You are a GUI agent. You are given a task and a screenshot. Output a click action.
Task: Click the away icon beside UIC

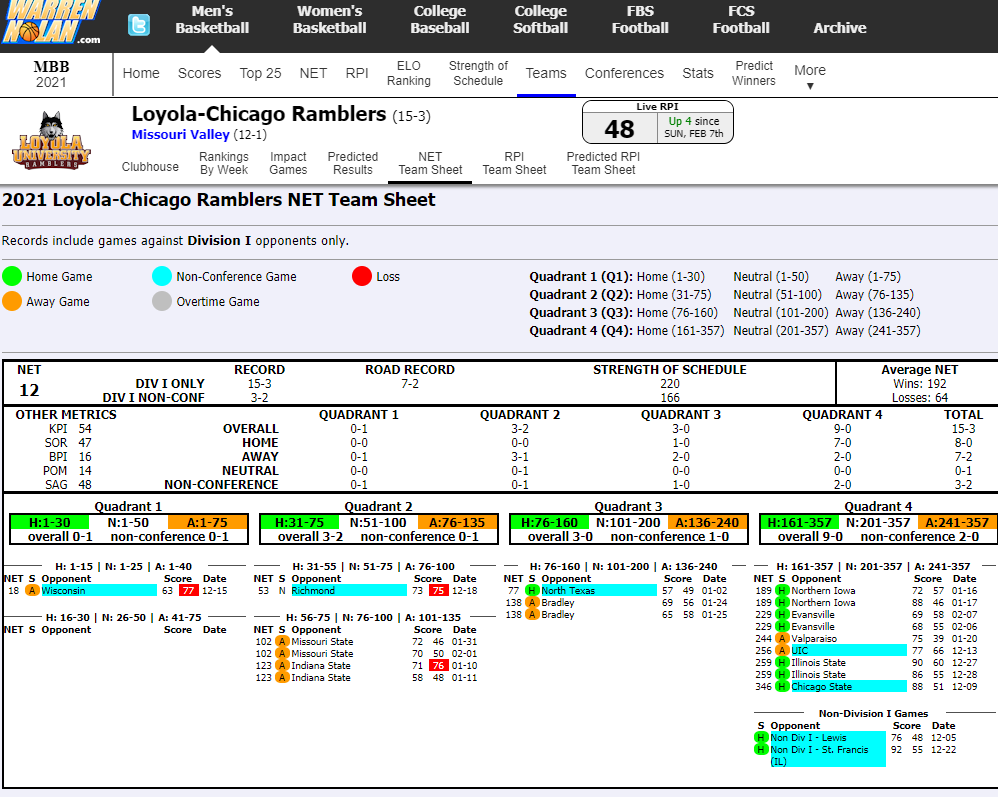pyautogui.click(x=782, y=651)
